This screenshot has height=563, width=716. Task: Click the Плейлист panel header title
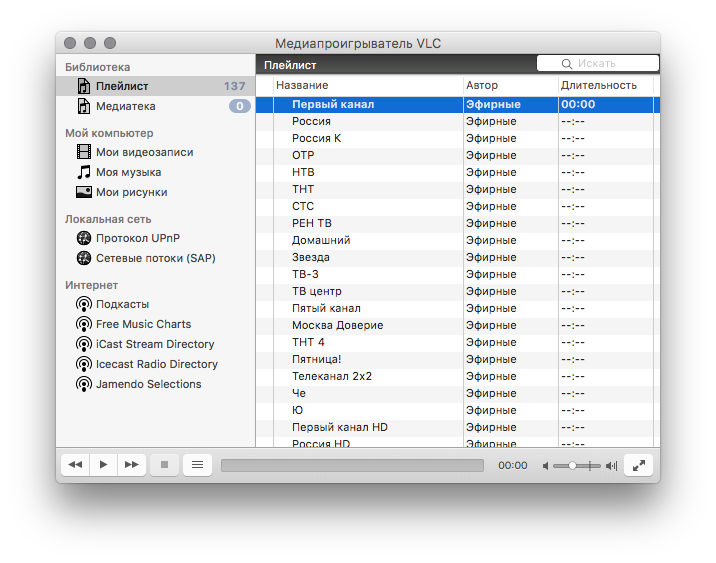(x=290, y=65)
